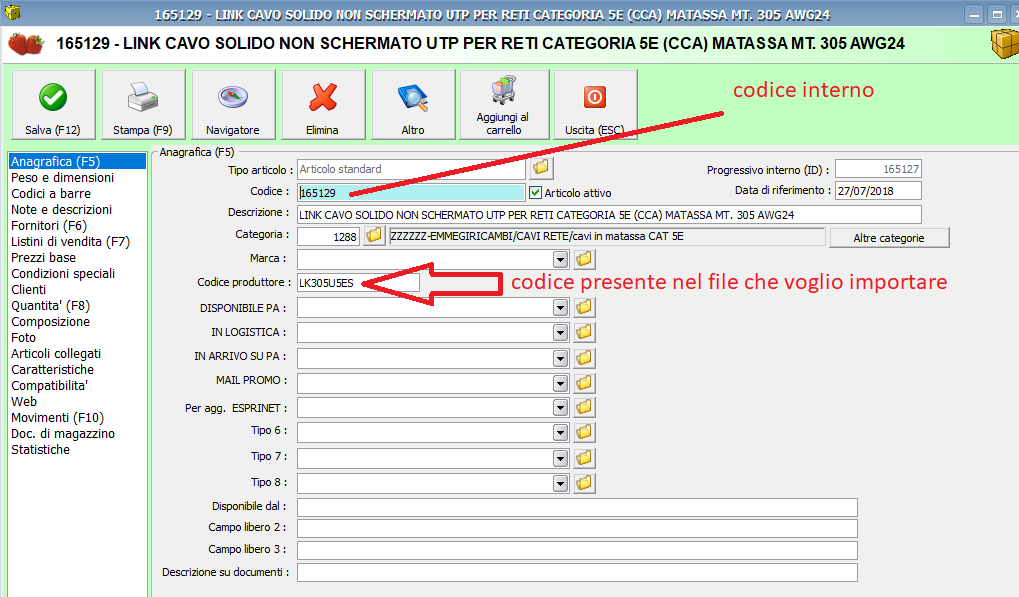Open Condizioni speciali section
1019x597 pixels.
tap(63, 273)
